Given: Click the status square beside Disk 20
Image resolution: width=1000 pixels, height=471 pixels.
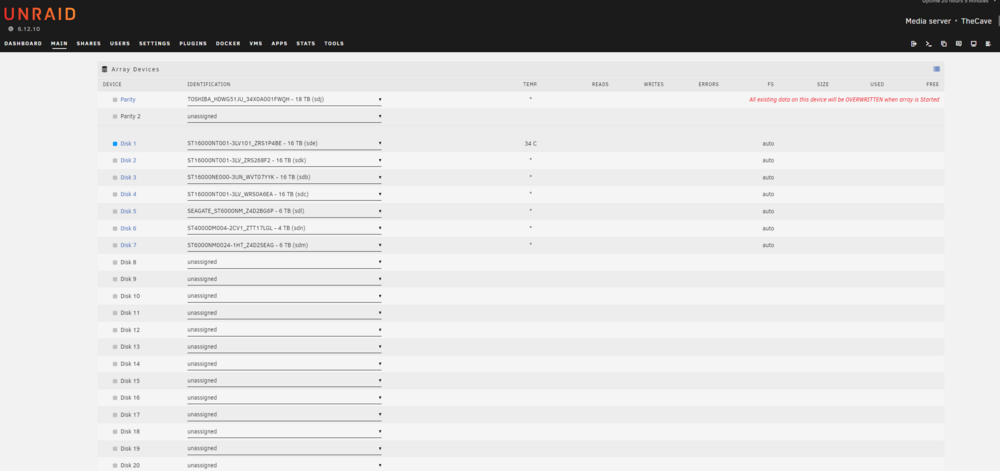Looking at the screenshot, I should [x=115, y=465].
